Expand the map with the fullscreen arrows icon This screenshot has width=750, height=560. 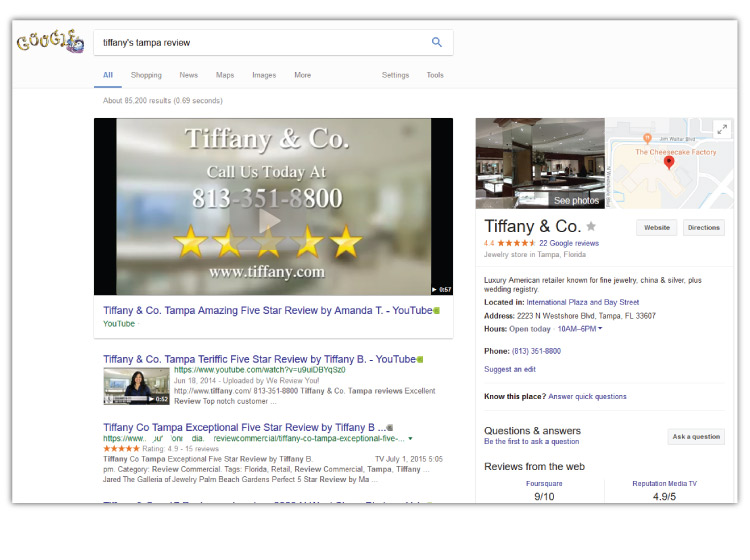click(x=722, y=129)
